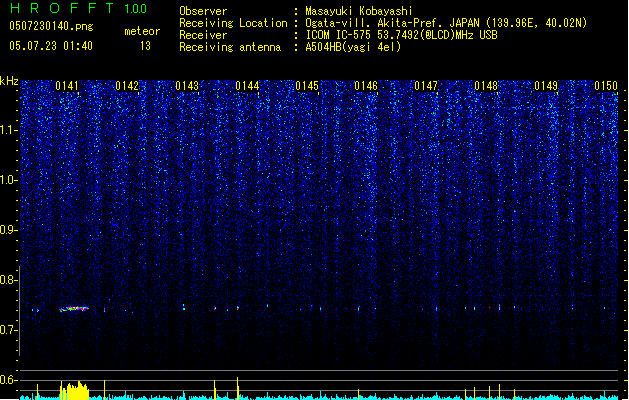629x400 pixels.
Task: Click the tall yellow power spike near 0144
Action: [x=237, y=388]
